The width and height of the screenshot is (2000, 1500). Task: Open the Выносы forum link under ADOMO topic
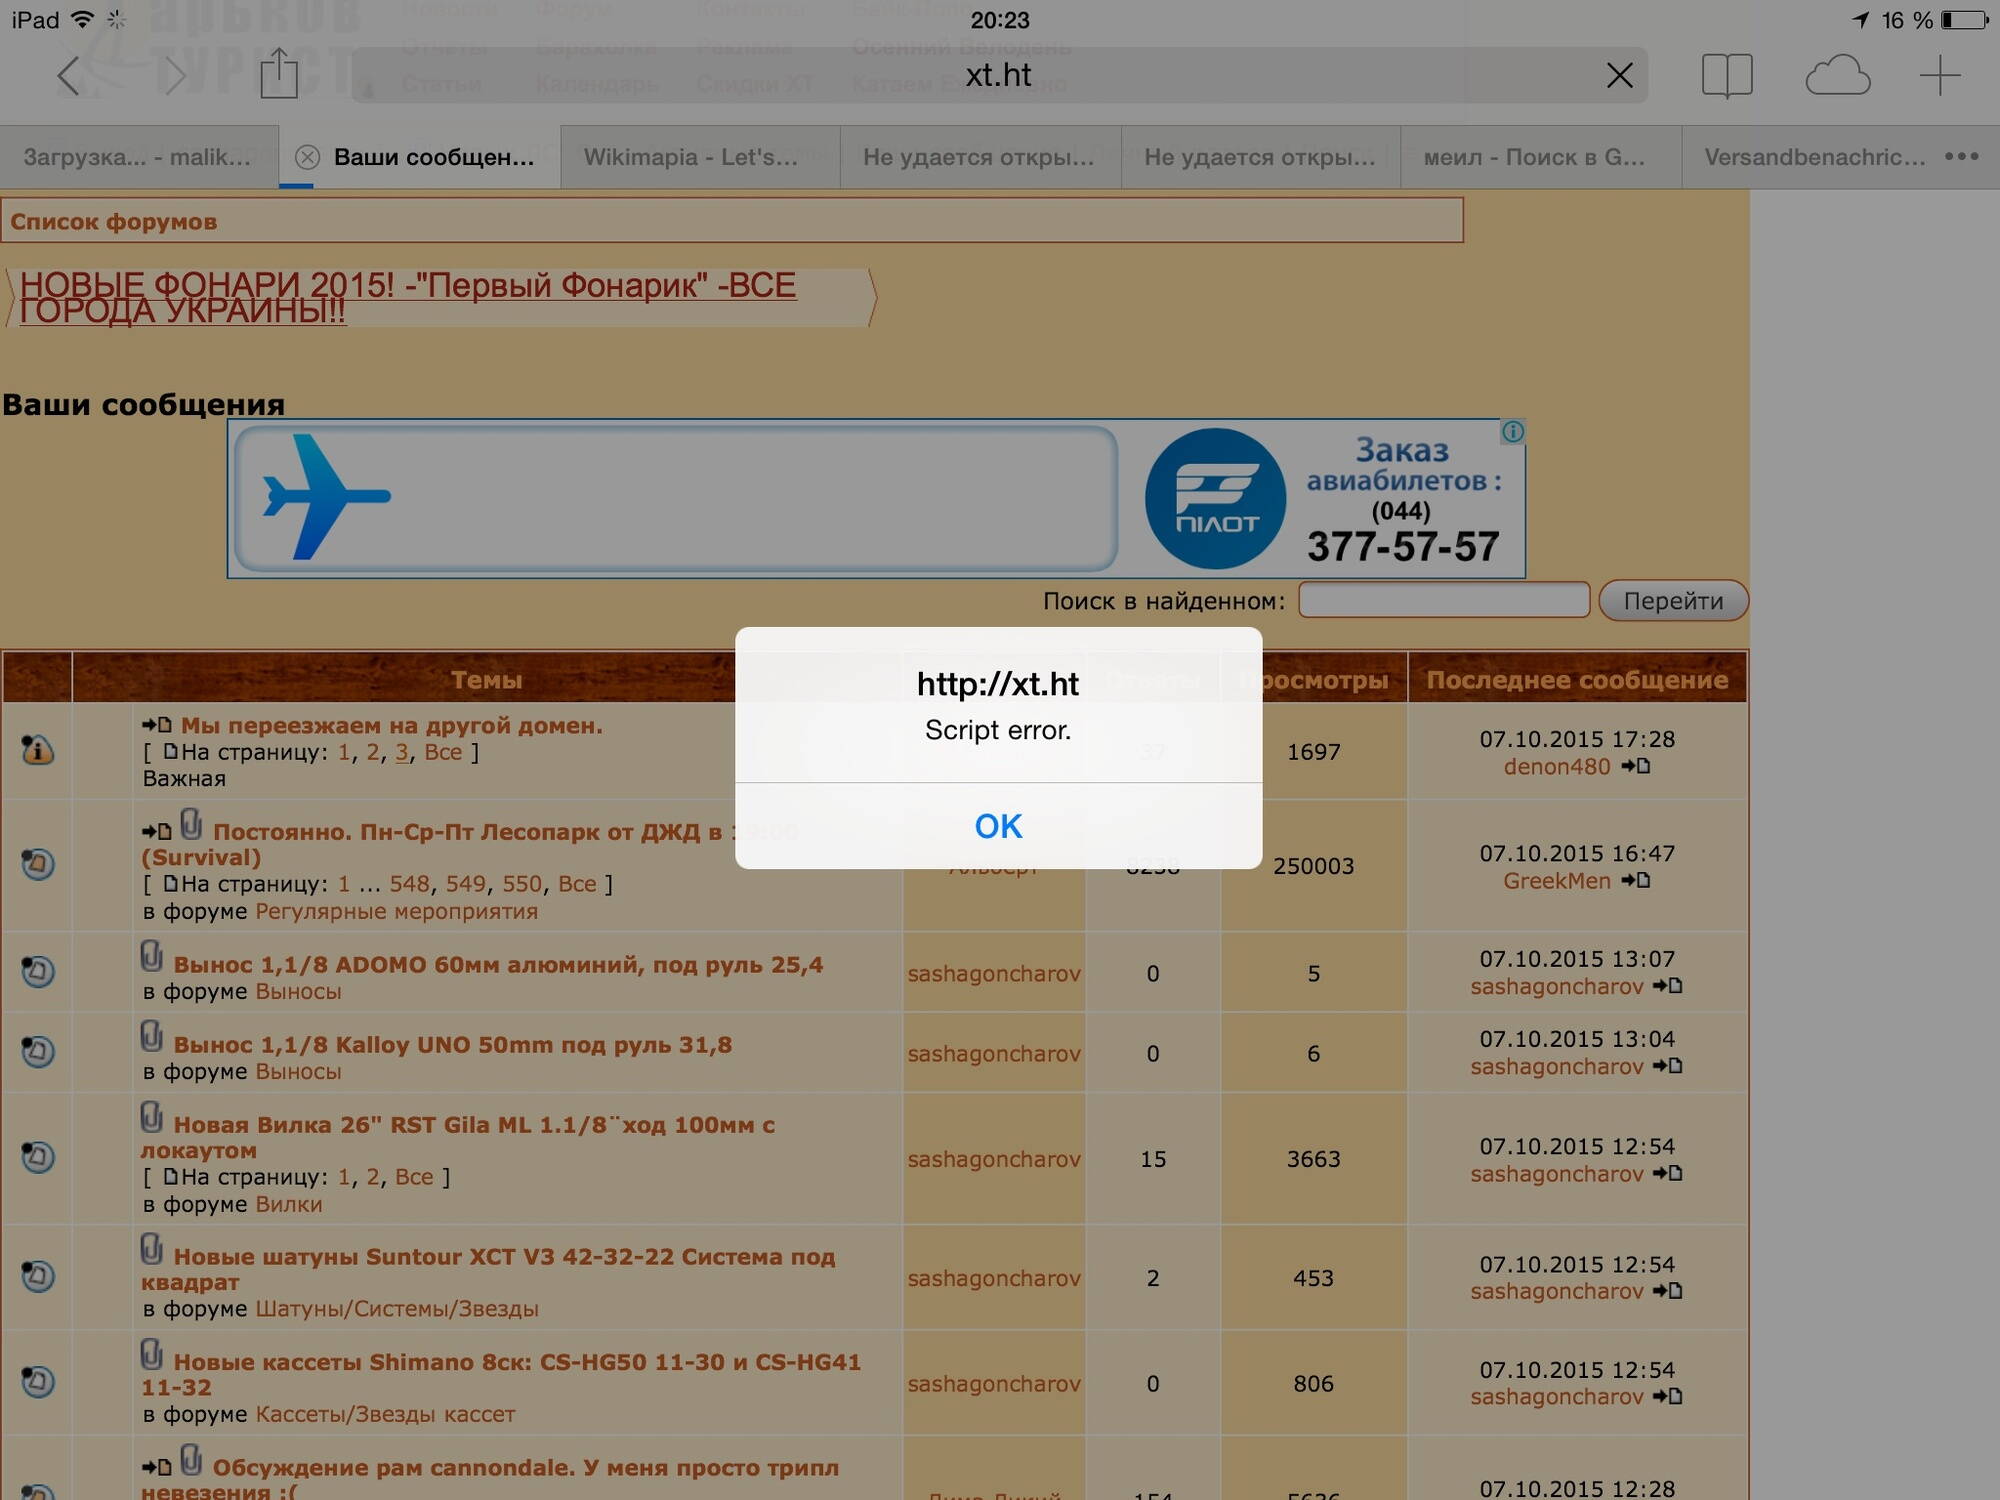[x=298, y=992]
